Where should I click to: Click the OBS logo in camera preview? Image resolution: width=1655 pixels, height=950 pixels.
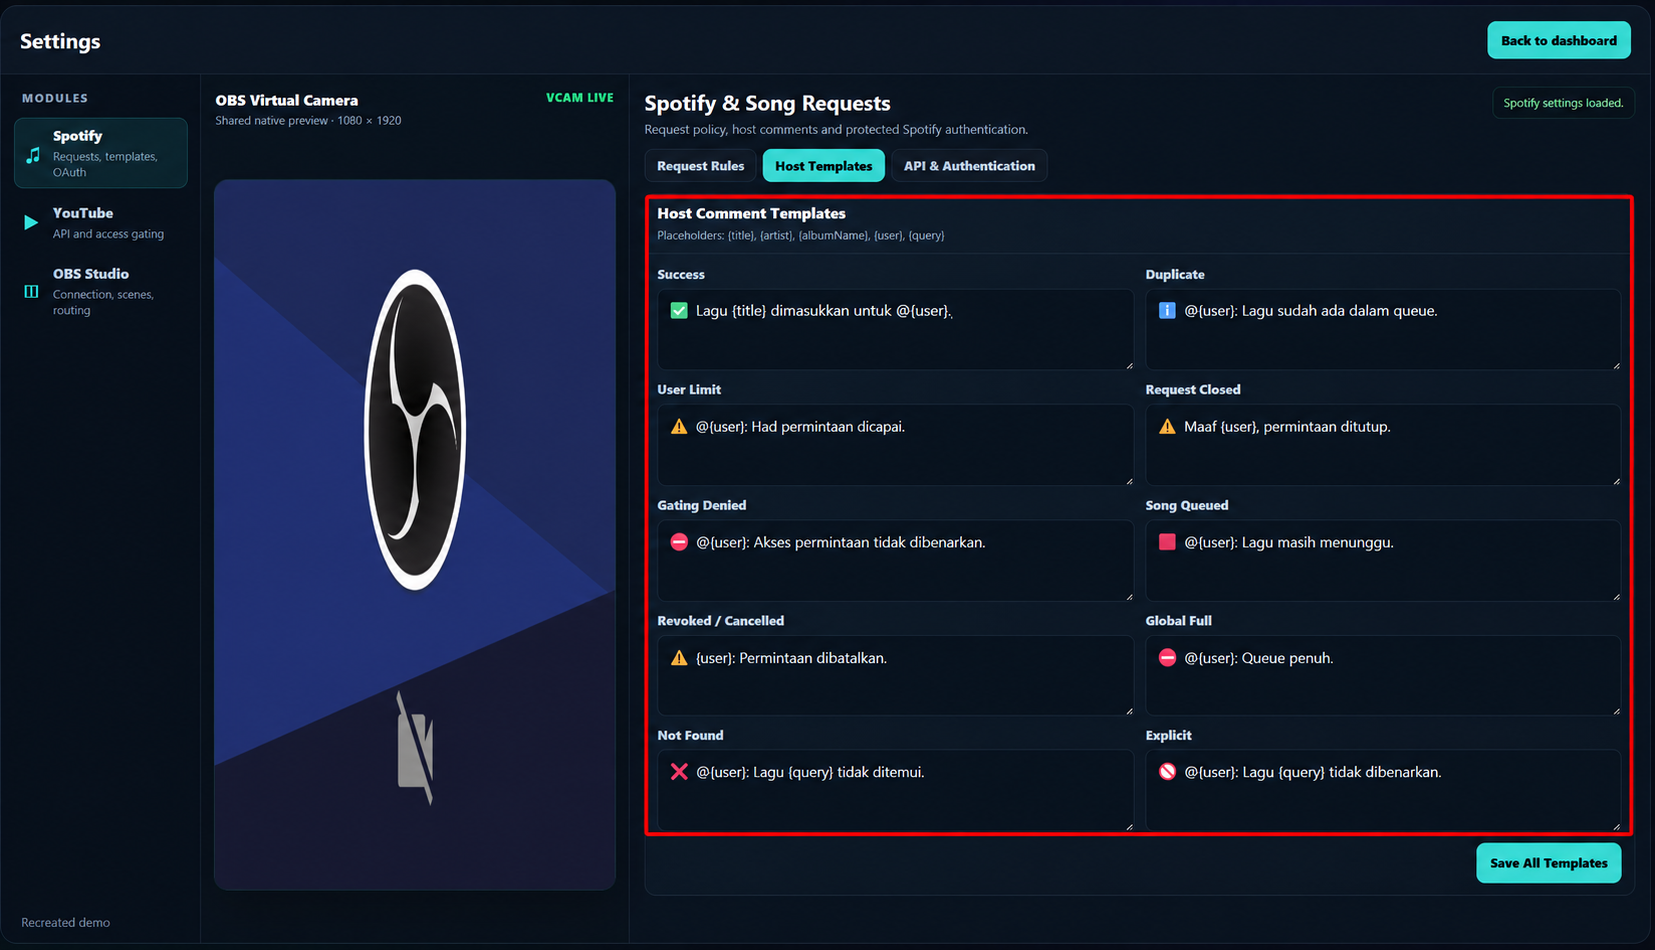tap(415, 429)
